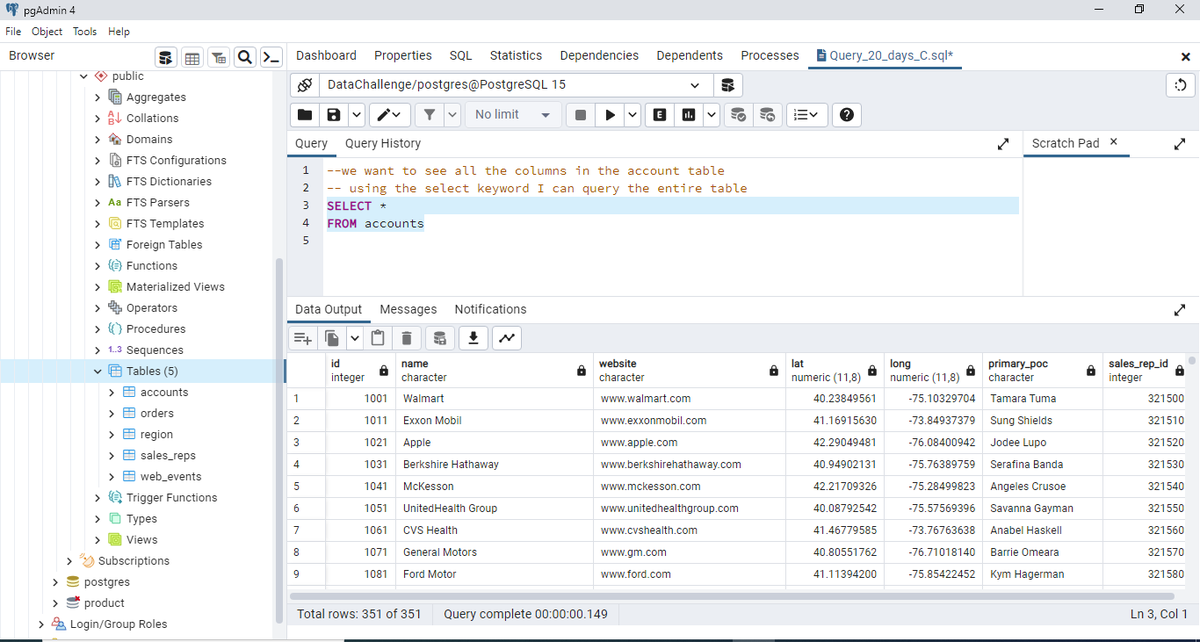
Task: Open the Notifications tab
Action: point(490,309)
